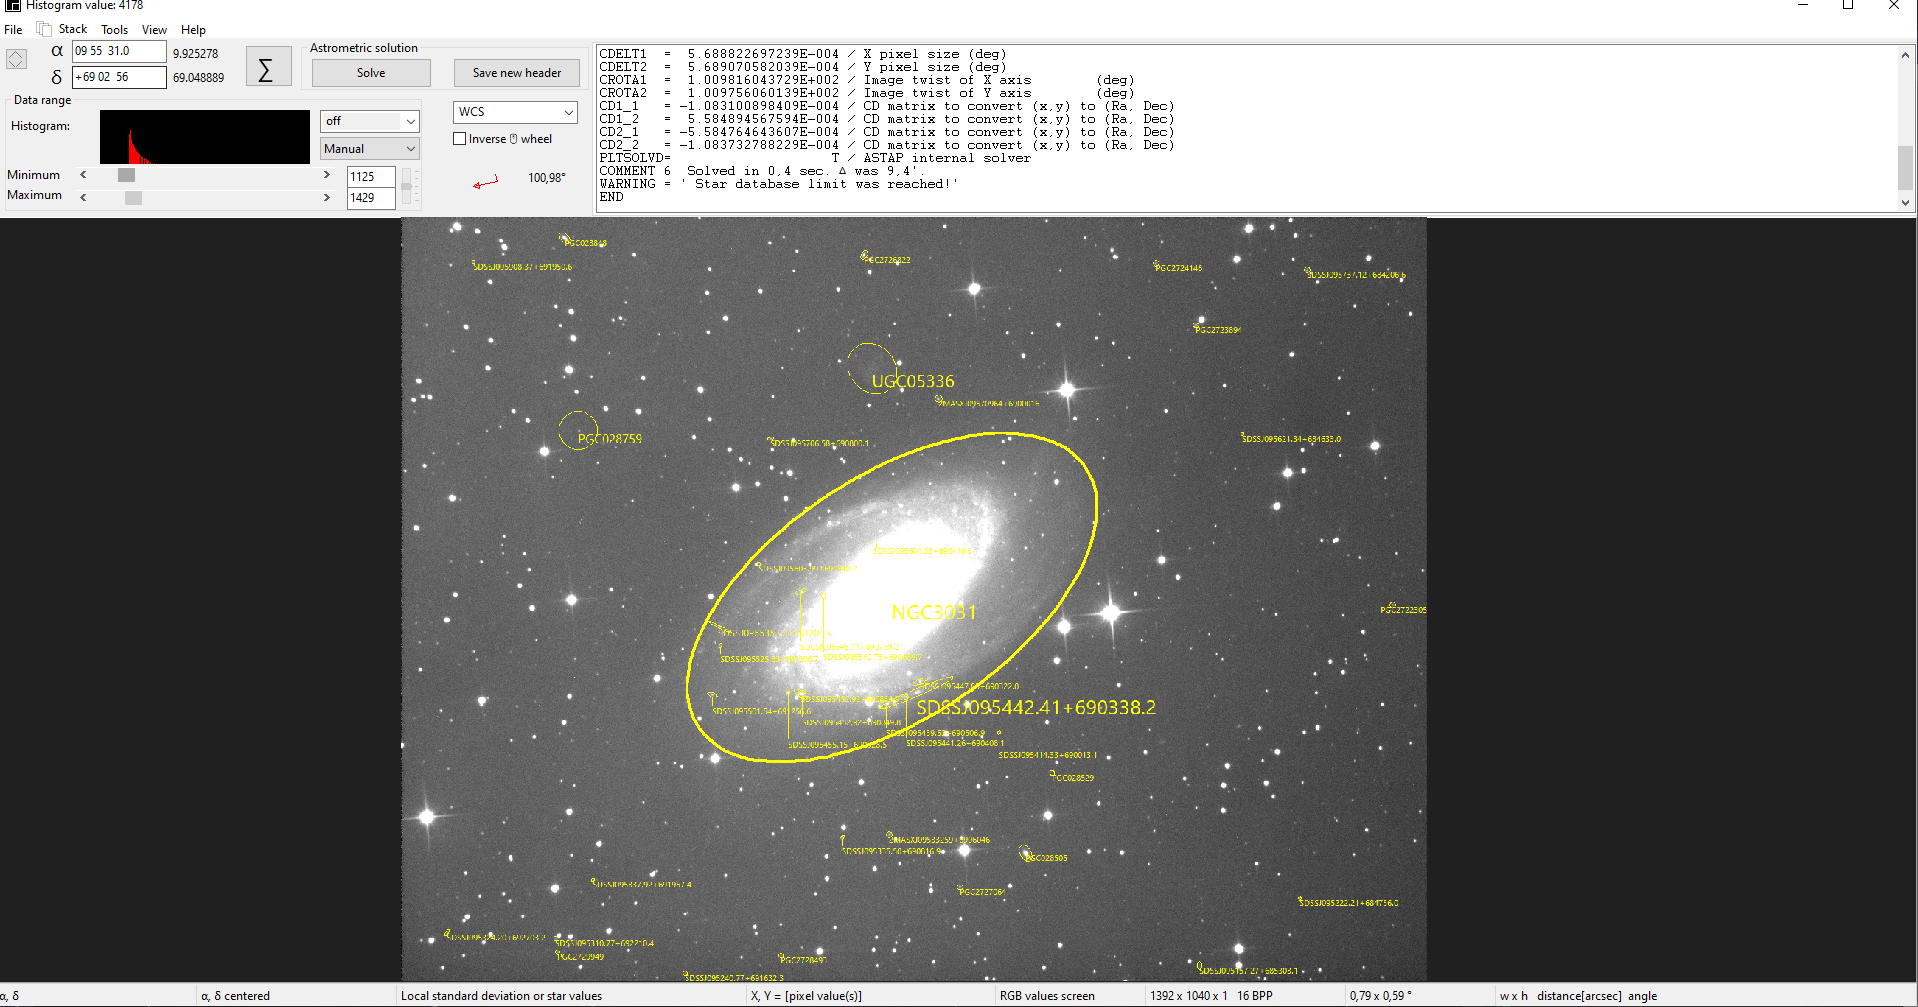
Task: Click the ASTAP application icon in title bar
Action: tap(12, 5)
